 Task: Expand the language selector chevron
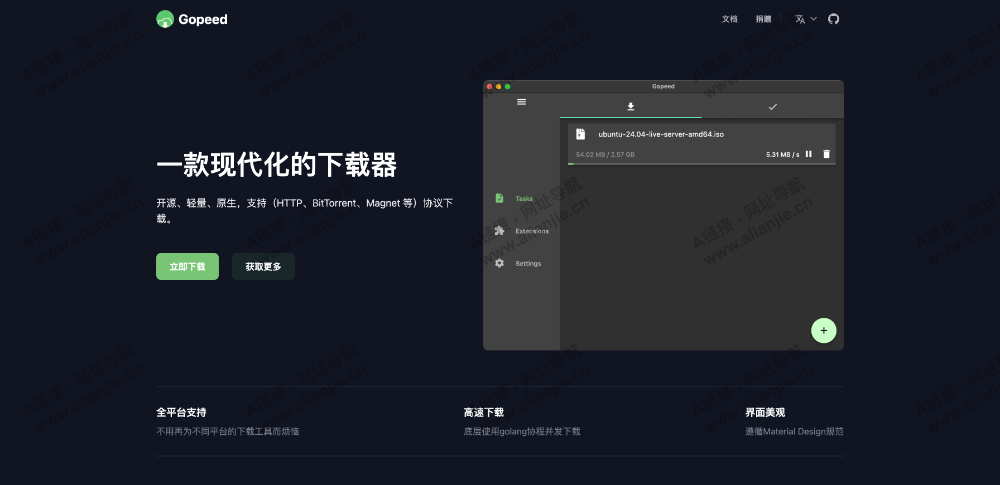coord(813,19)
